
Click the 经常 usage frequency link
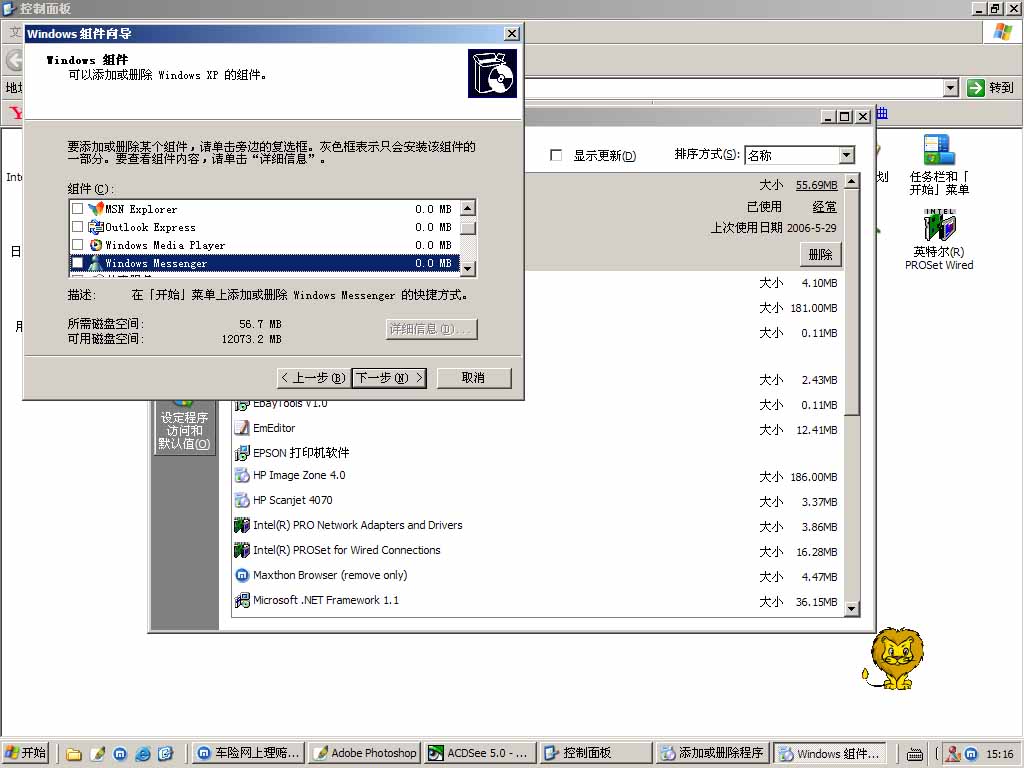824,207
